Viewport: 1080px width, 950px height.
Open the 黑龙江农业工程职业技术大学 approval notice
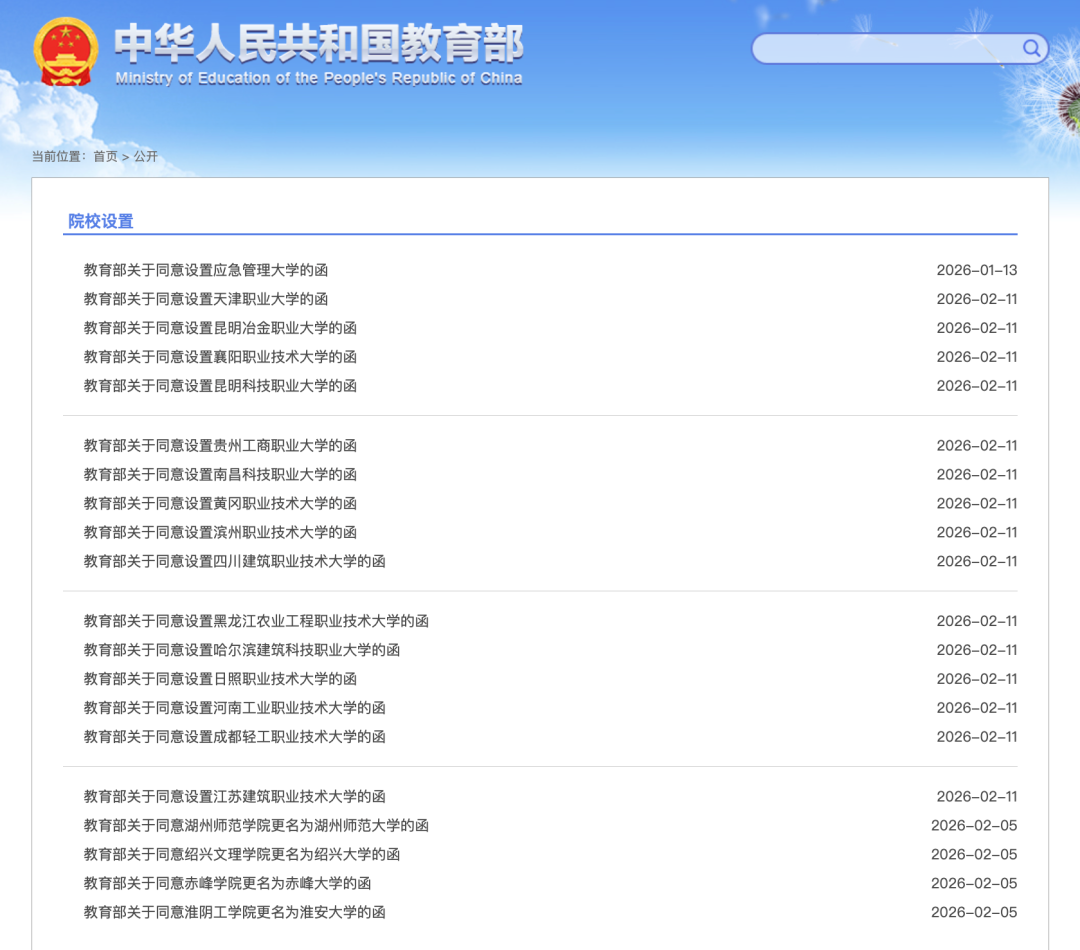(x=255, y=620)
